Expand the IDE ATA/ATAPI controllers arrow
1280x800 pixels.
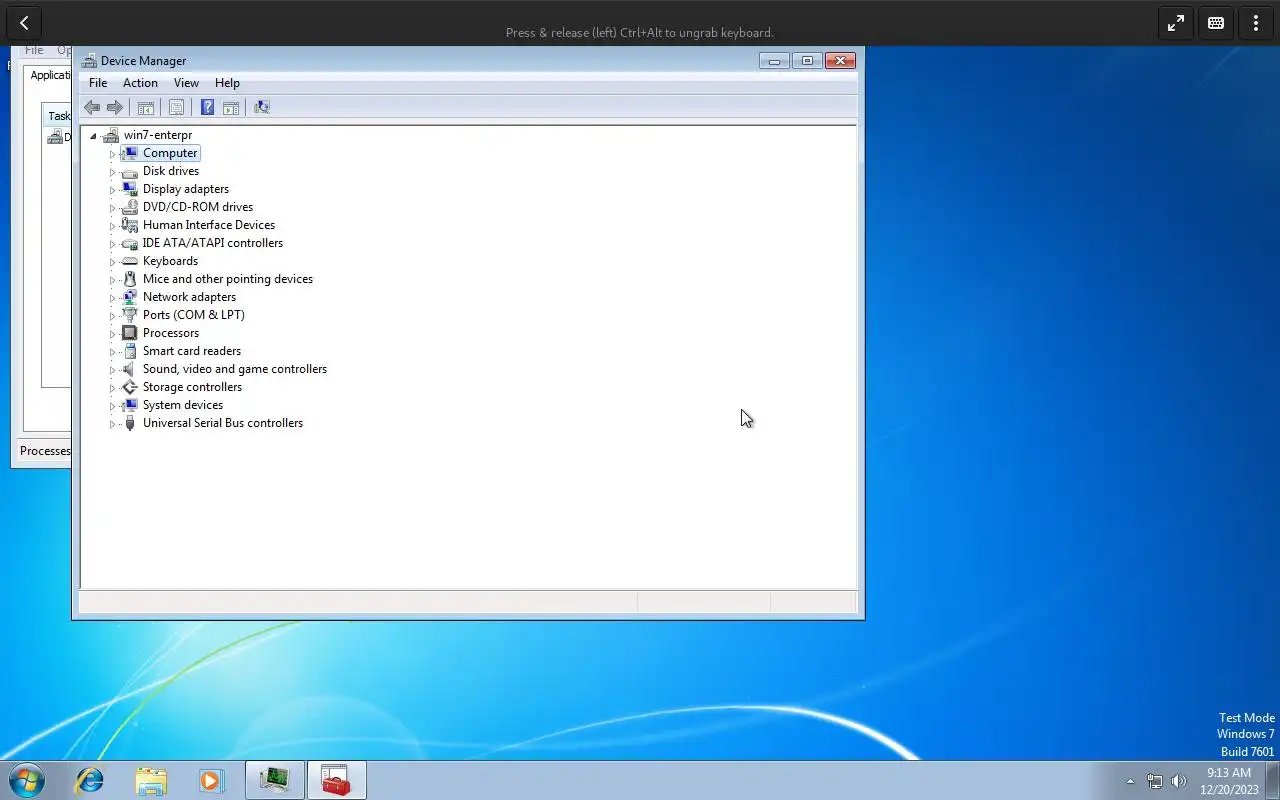click(112, 244)
